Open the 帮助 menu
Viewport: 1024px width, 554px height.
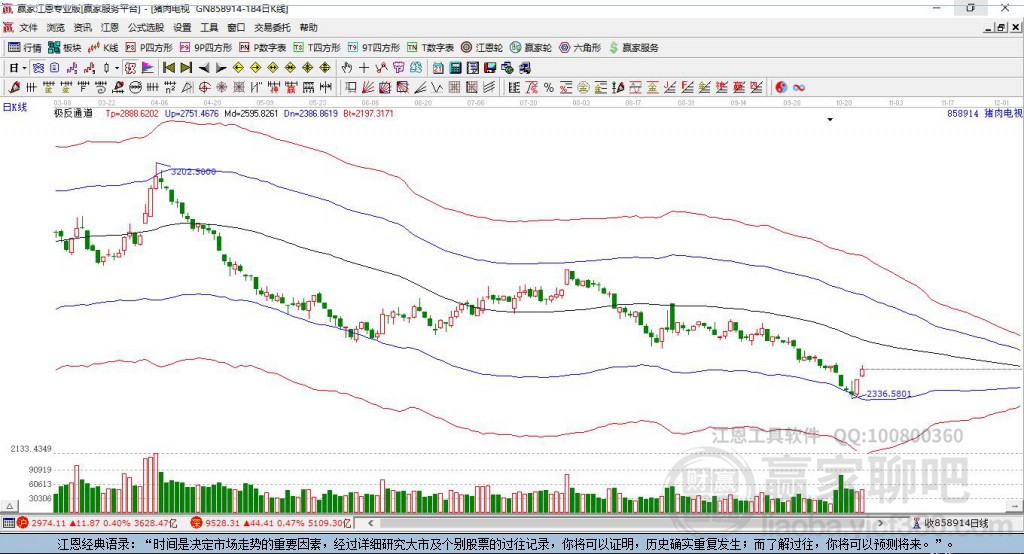click(308, 27)
